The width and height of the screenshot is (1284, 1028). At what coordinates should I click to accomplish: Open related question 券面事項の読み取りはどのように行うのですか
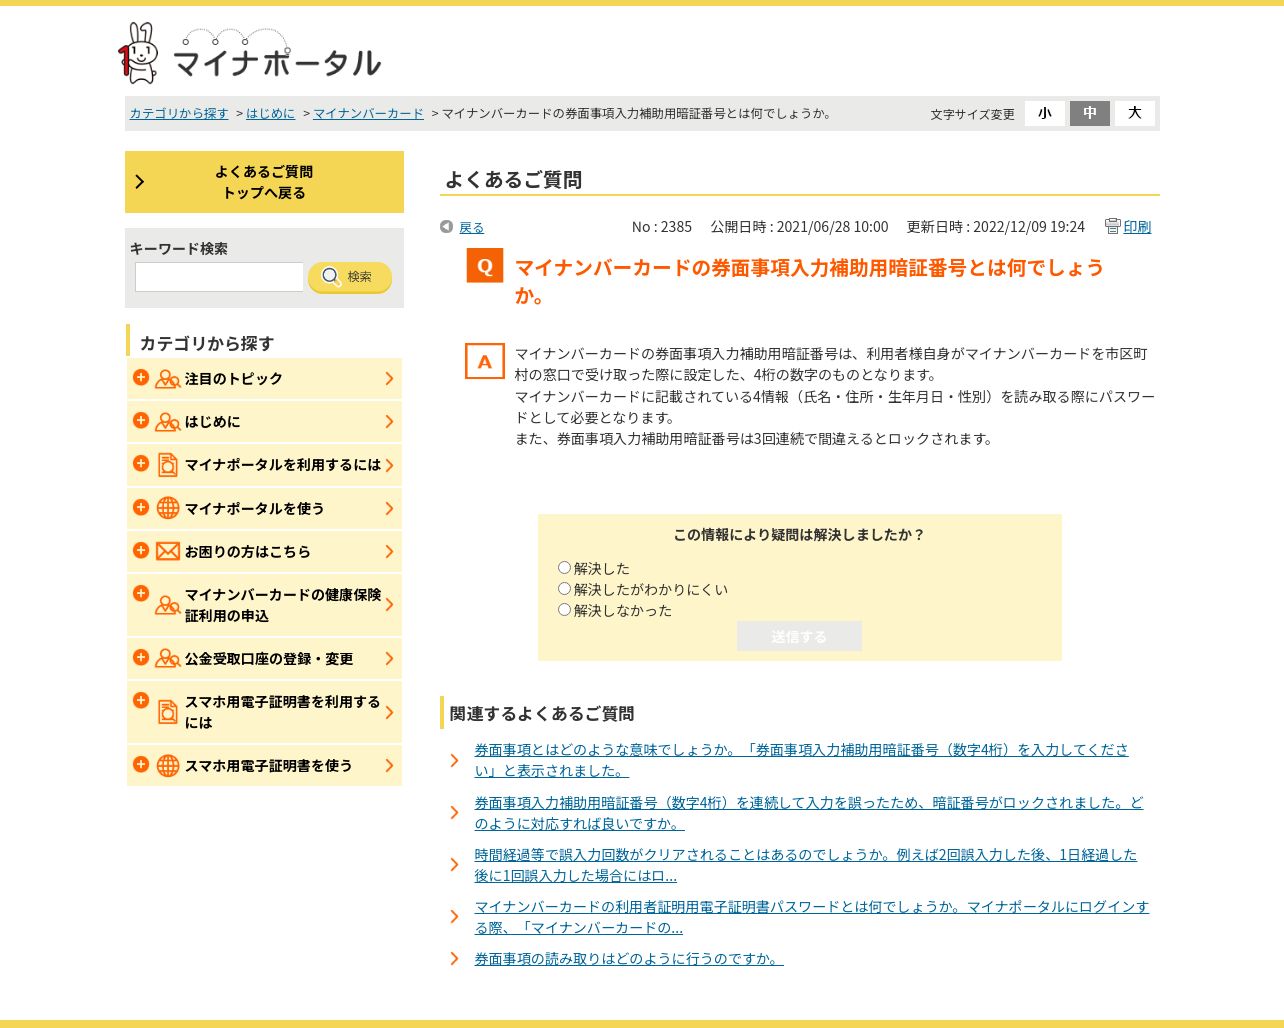coord(628,958)
